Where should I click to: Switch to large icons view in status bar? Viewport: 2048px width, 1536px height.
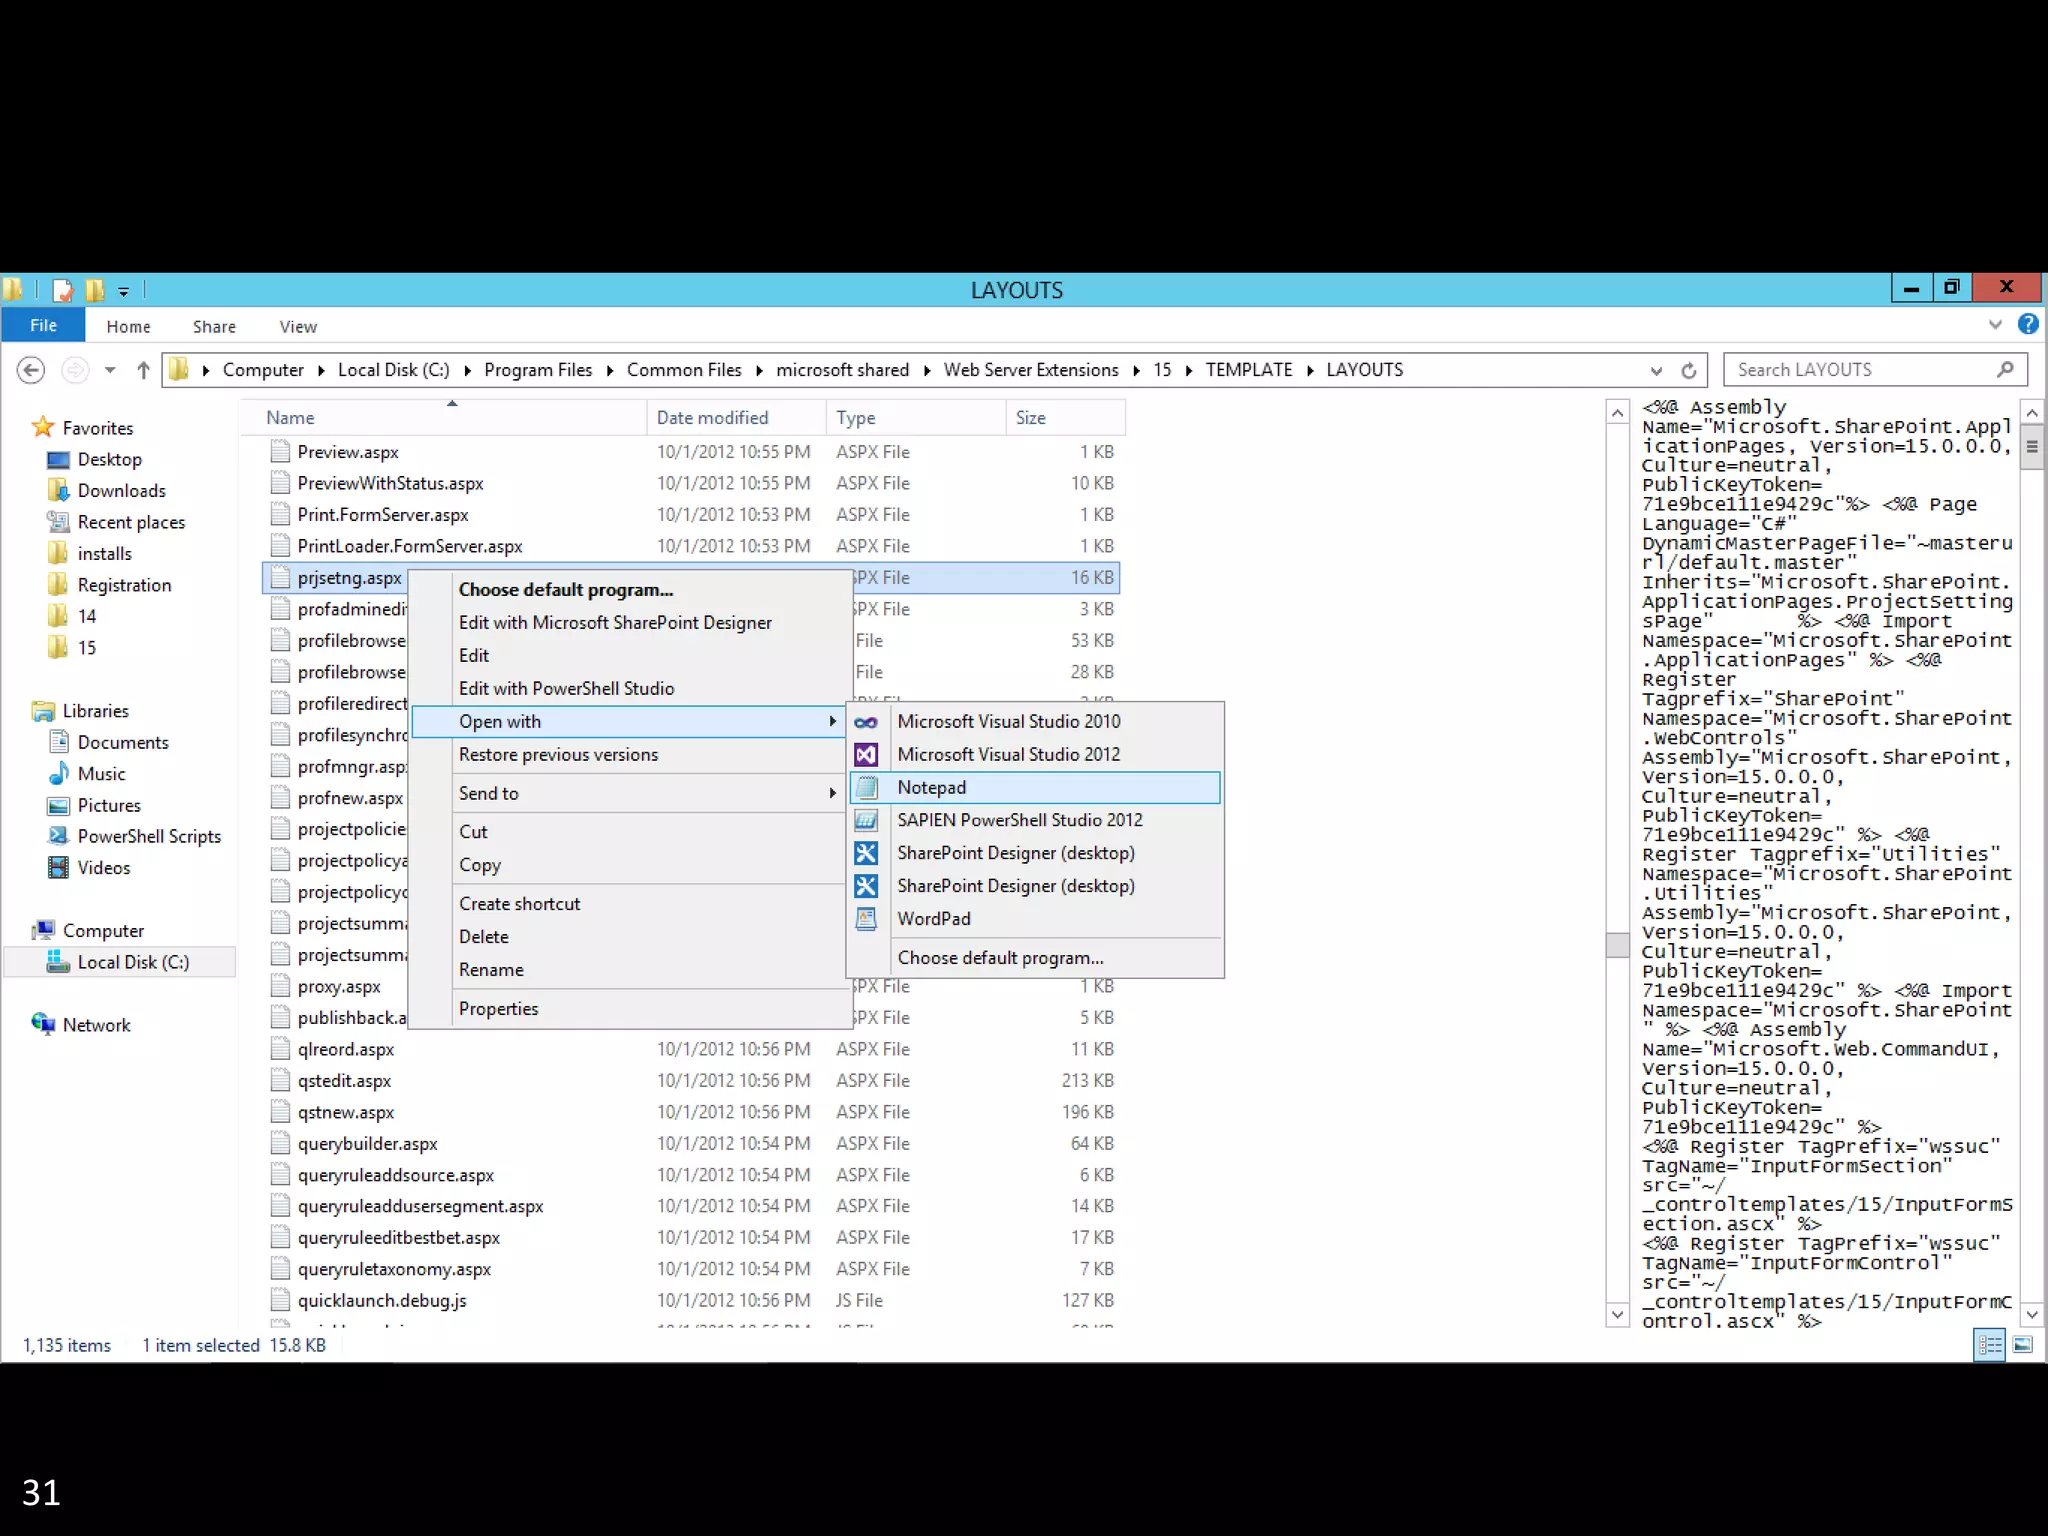tap(2022, 1345)
